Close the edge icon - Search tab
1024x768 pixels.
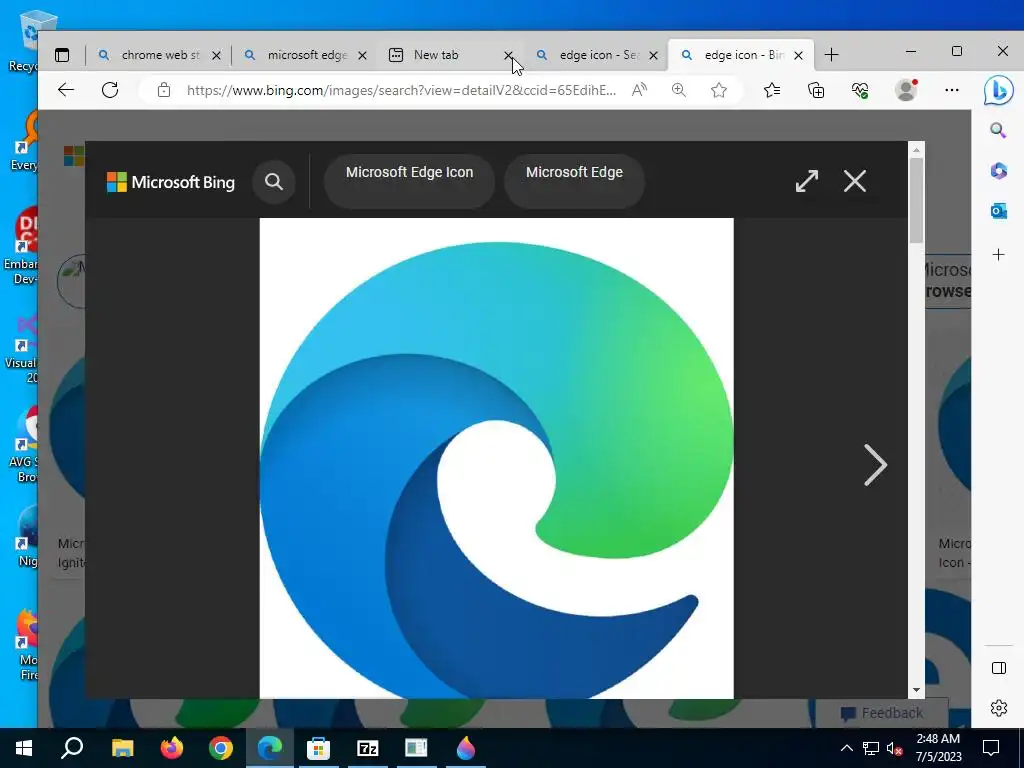(x=653, y=56)
